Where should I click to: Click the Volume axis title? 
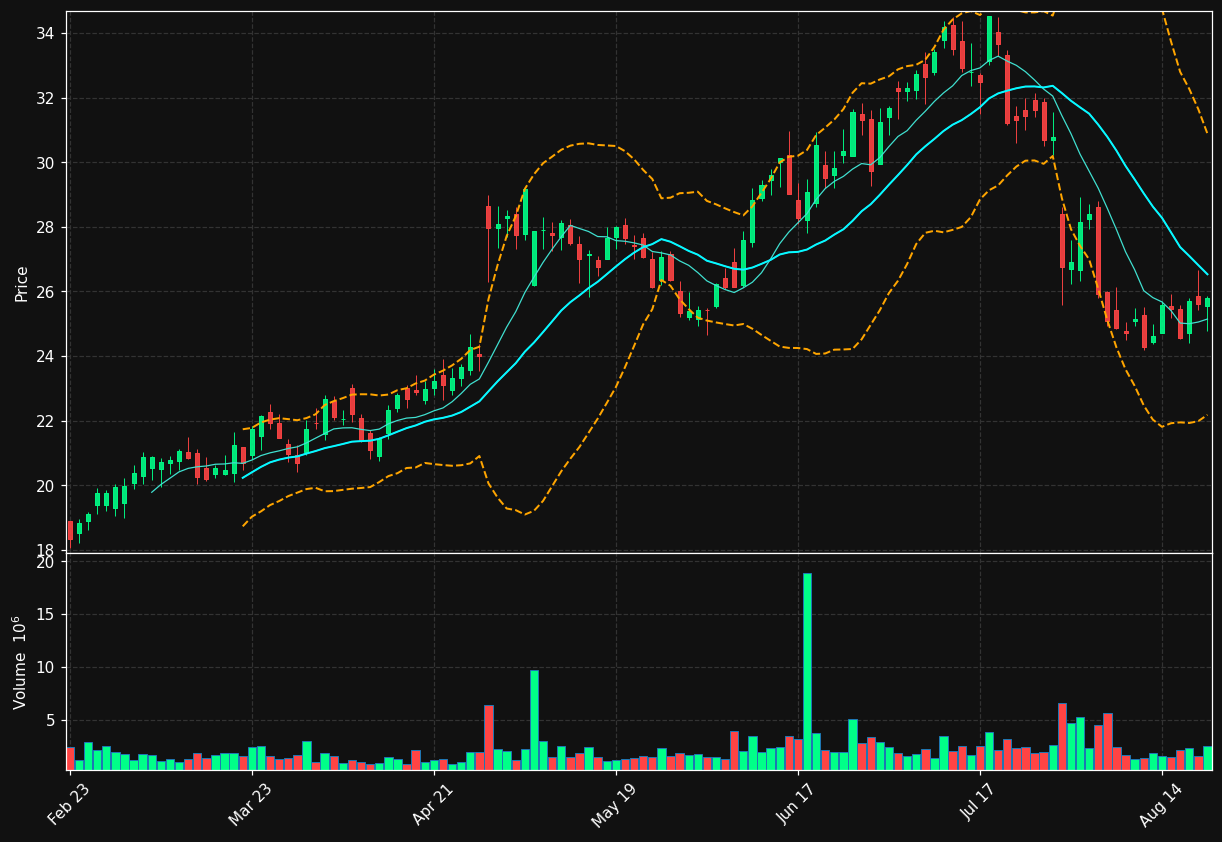(x=20, y=662)
